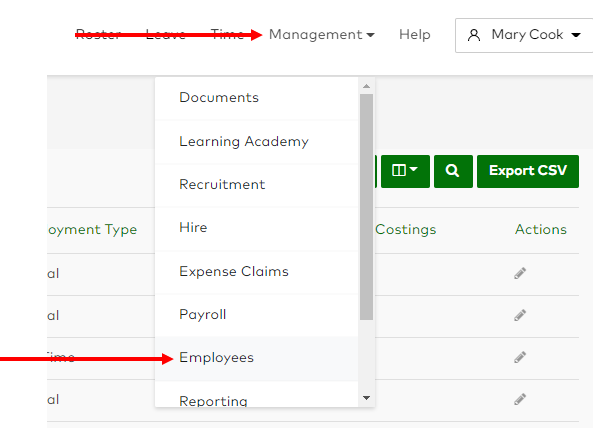Choose Recruitment in the dropdown
Screen dimensions: 593x440
point(256,185)
